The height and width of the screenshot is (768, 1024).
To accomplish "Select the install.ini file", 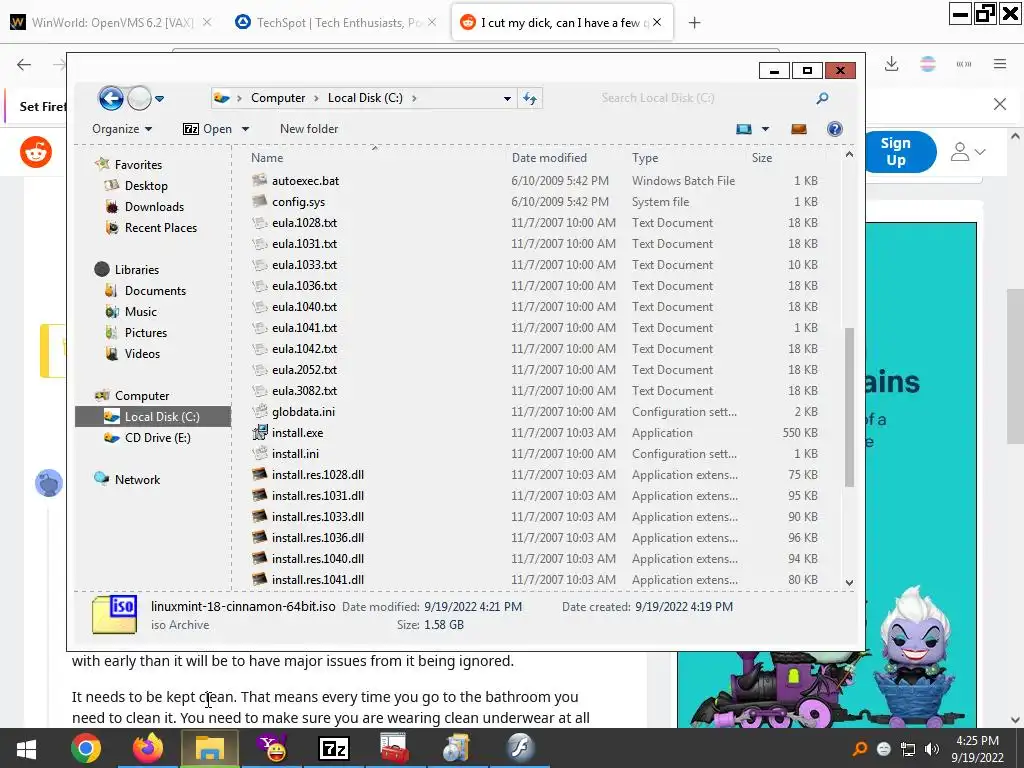I will click(x=295, y=453).
